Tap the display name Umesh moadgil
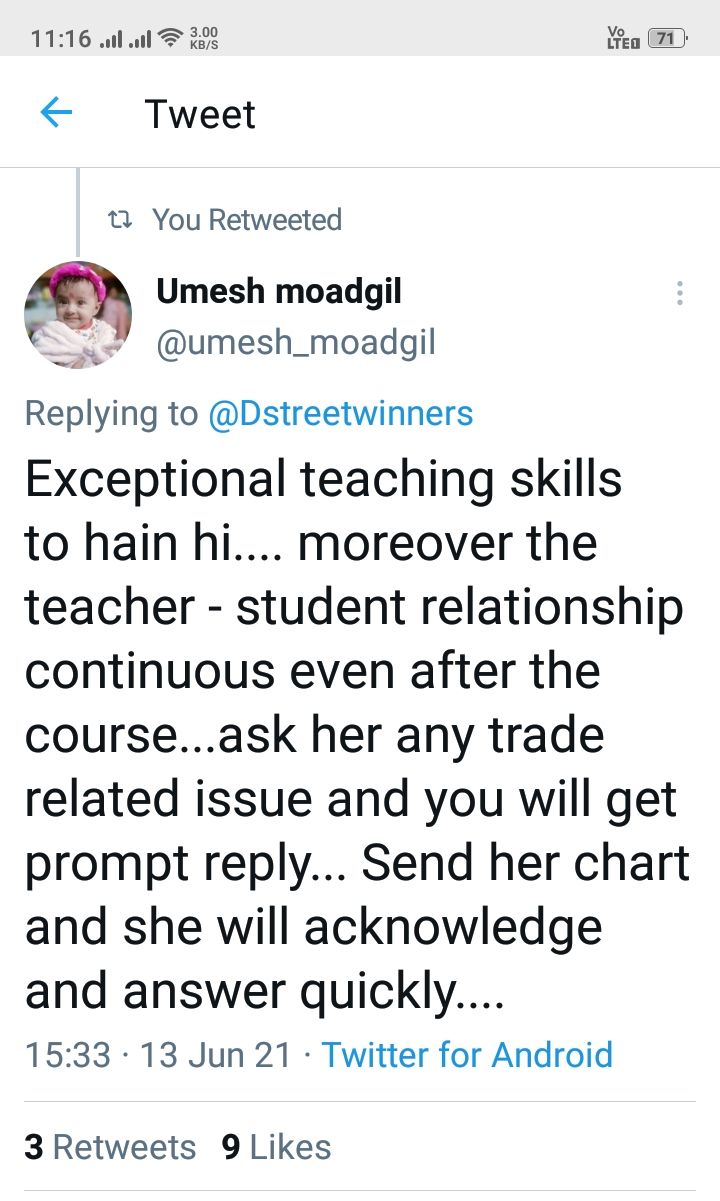The image size is (720, 1201). (279, 292)
